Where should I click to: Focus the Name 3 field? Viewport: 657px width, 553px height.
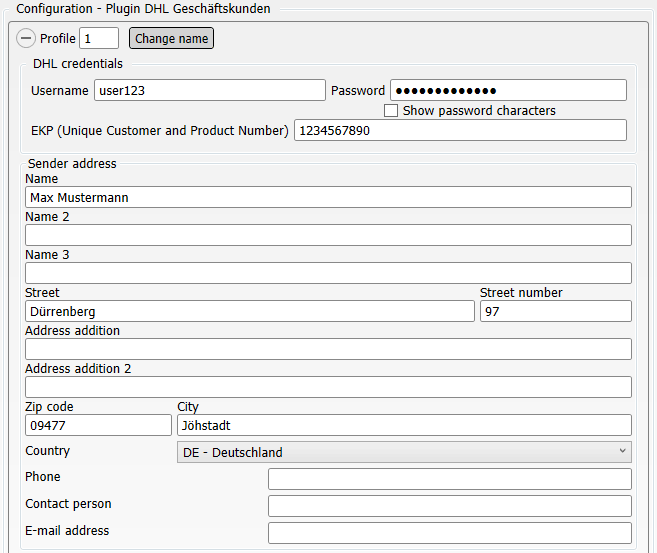click(x=328, y=273)
